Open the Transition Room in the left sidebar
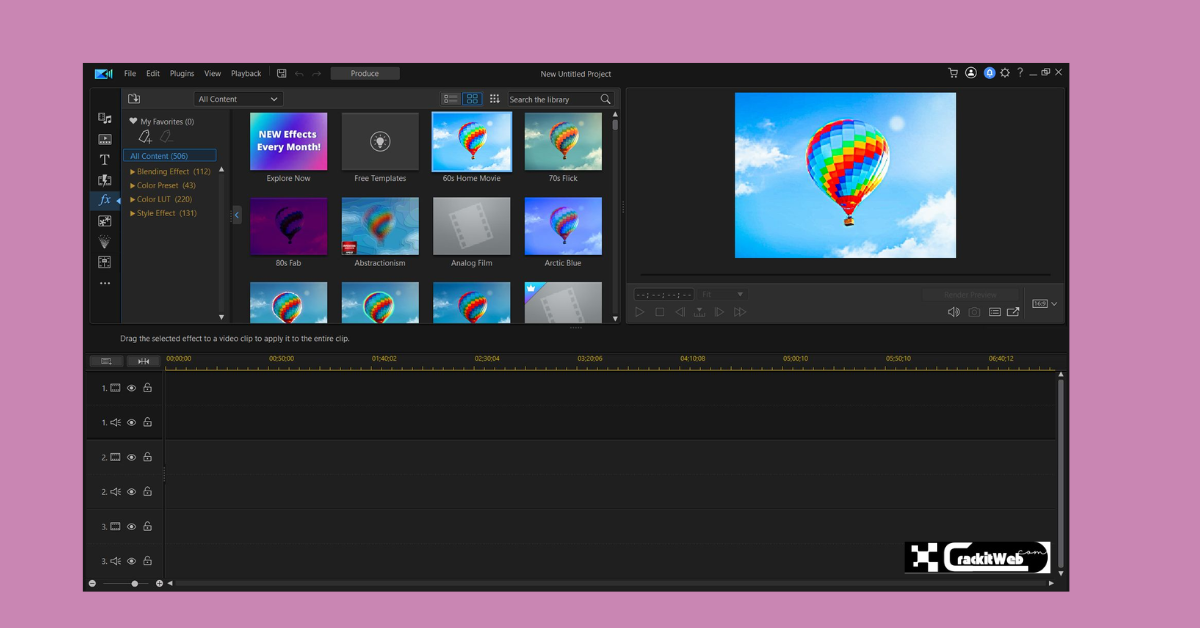 104,178
